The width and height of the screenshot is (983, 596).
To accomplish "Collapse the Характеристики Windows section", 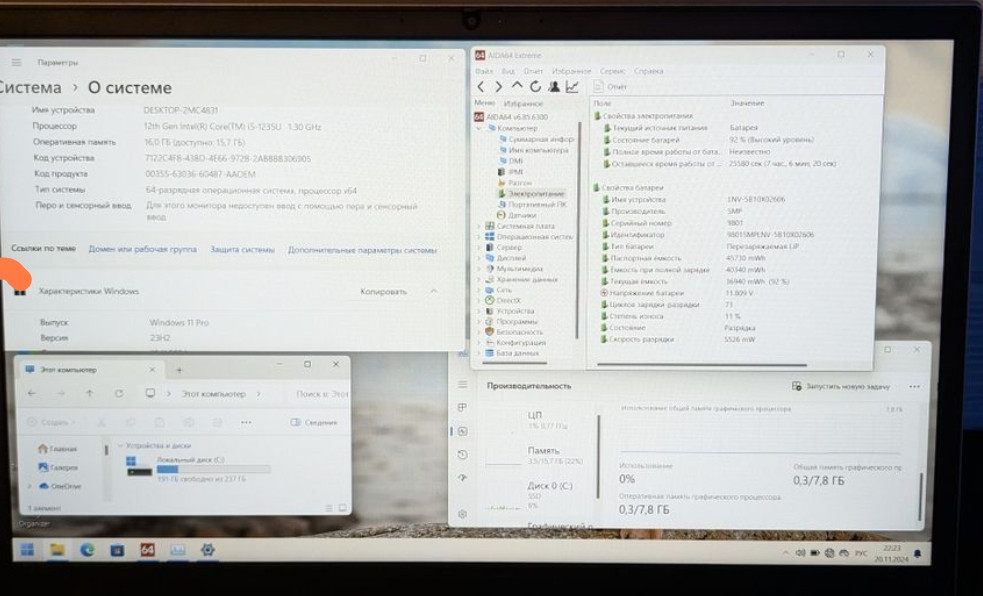I will click(x=433, y=291).
